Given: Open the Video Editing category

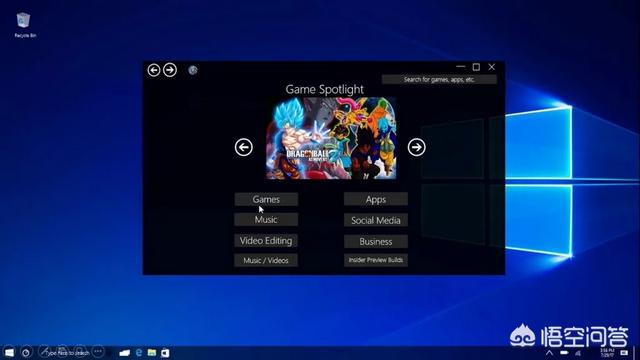Looking at the screenshot, I should (266, 240).
